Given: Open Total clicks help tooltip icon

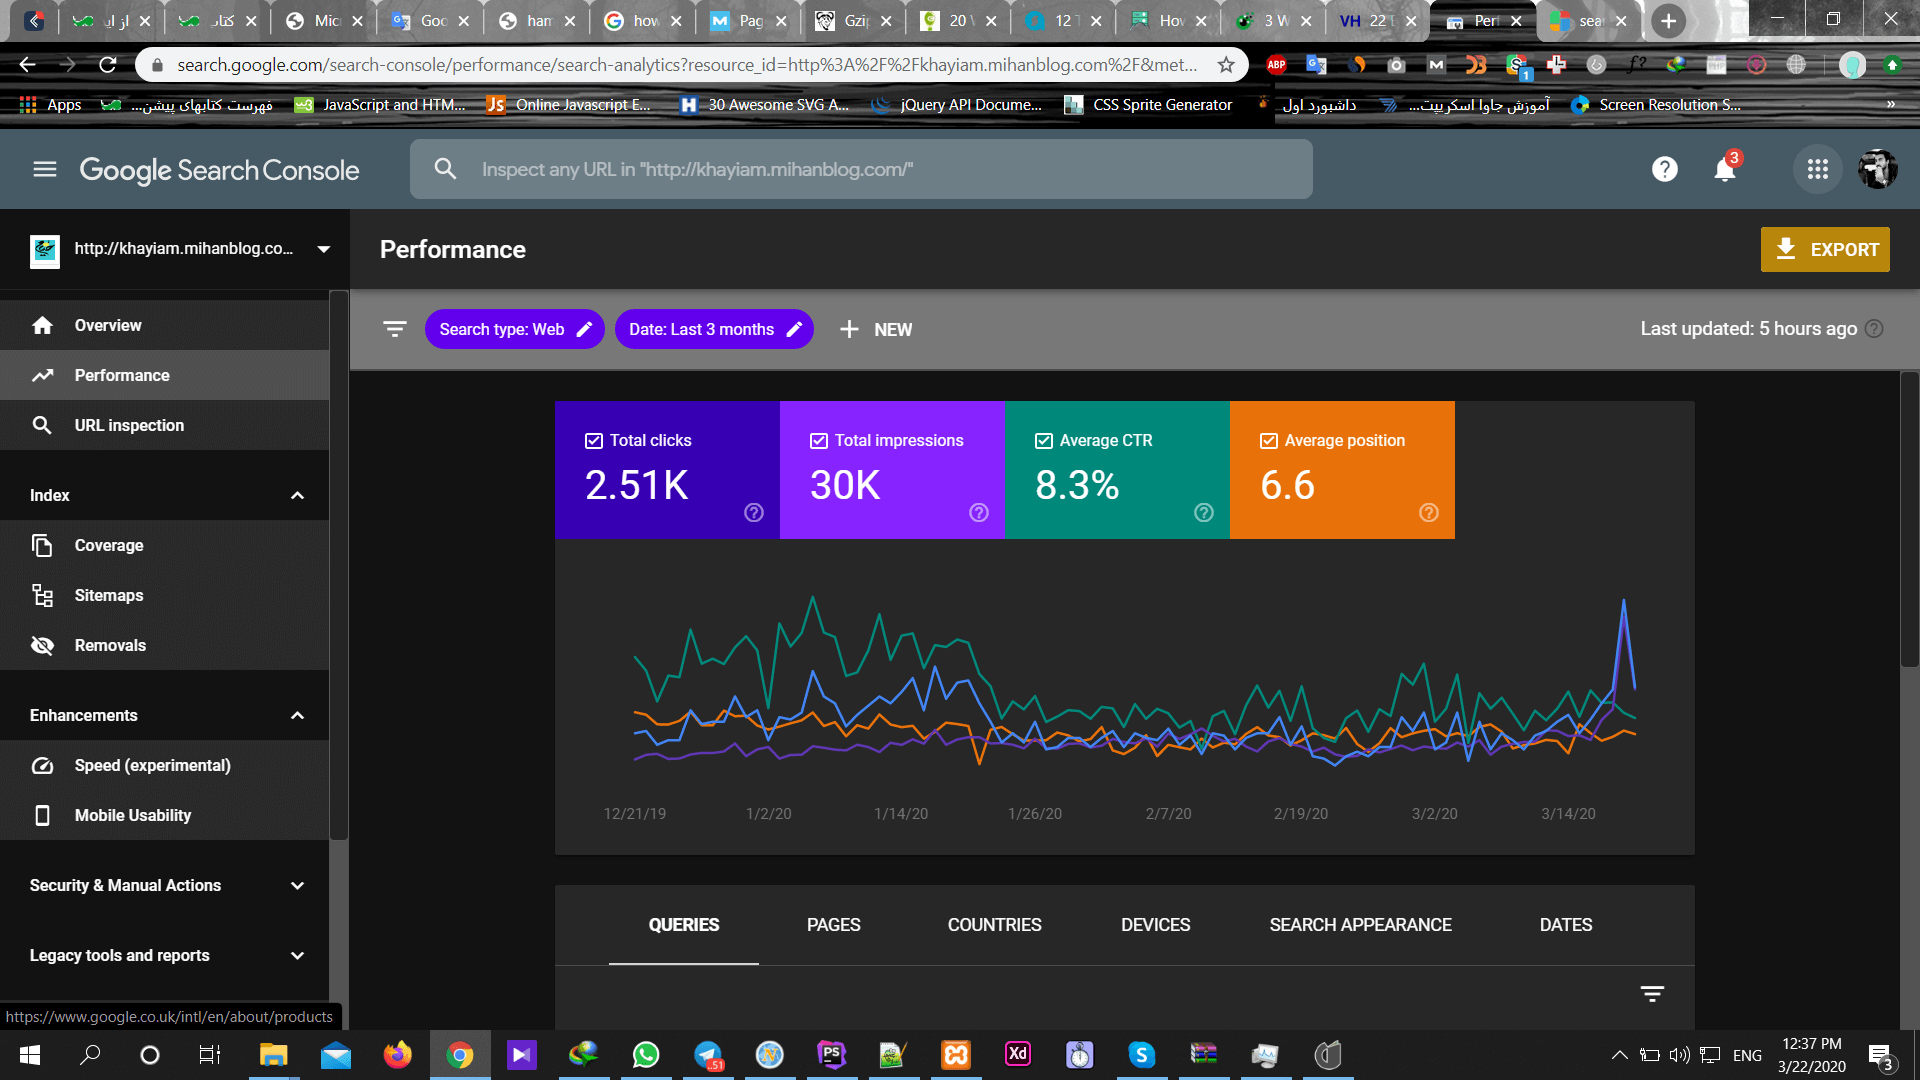Looking at the screenshot, I should click(754, 512).
